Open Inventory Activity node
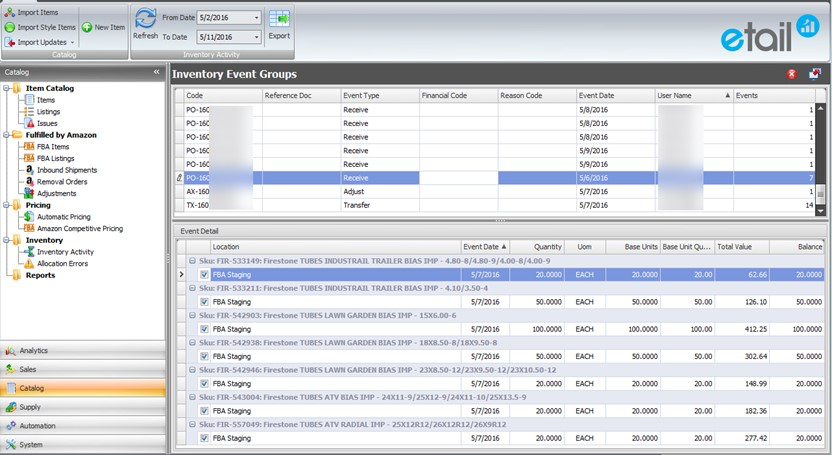The image size is (832, 455). 65,251
